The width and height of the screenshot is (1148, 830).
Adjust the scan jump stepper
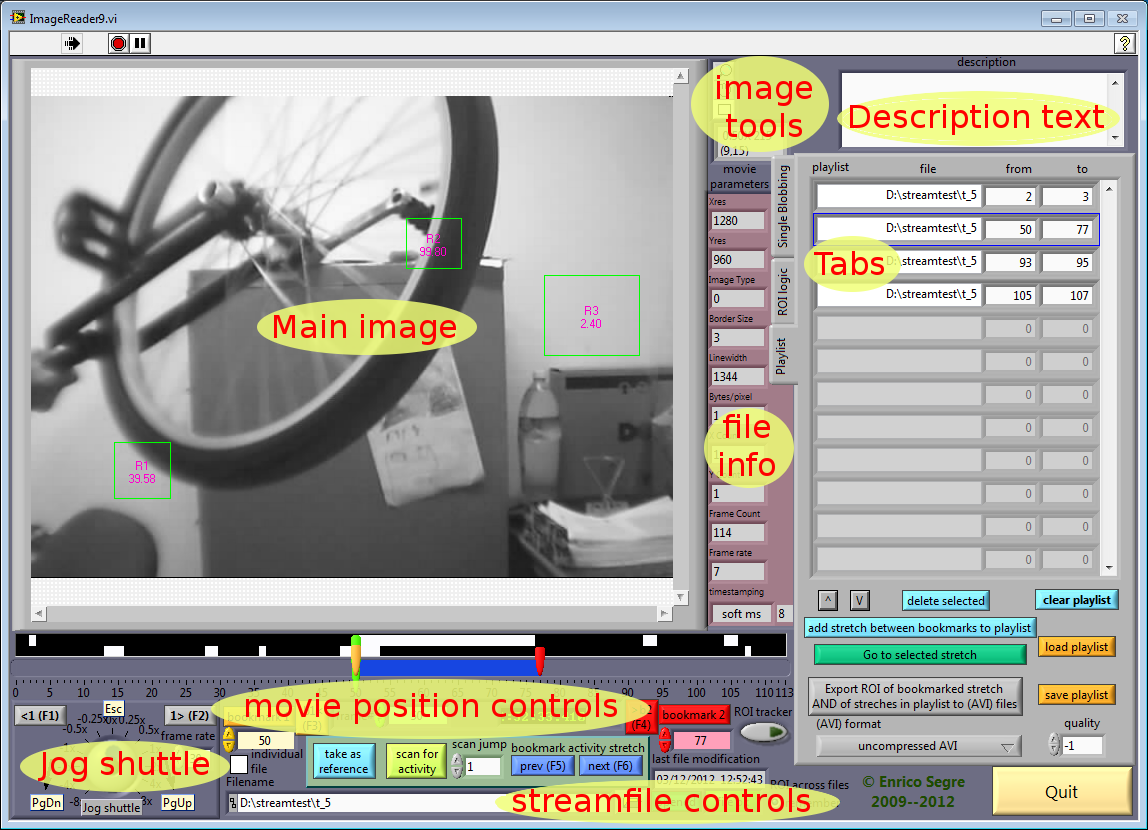point(457,766)
